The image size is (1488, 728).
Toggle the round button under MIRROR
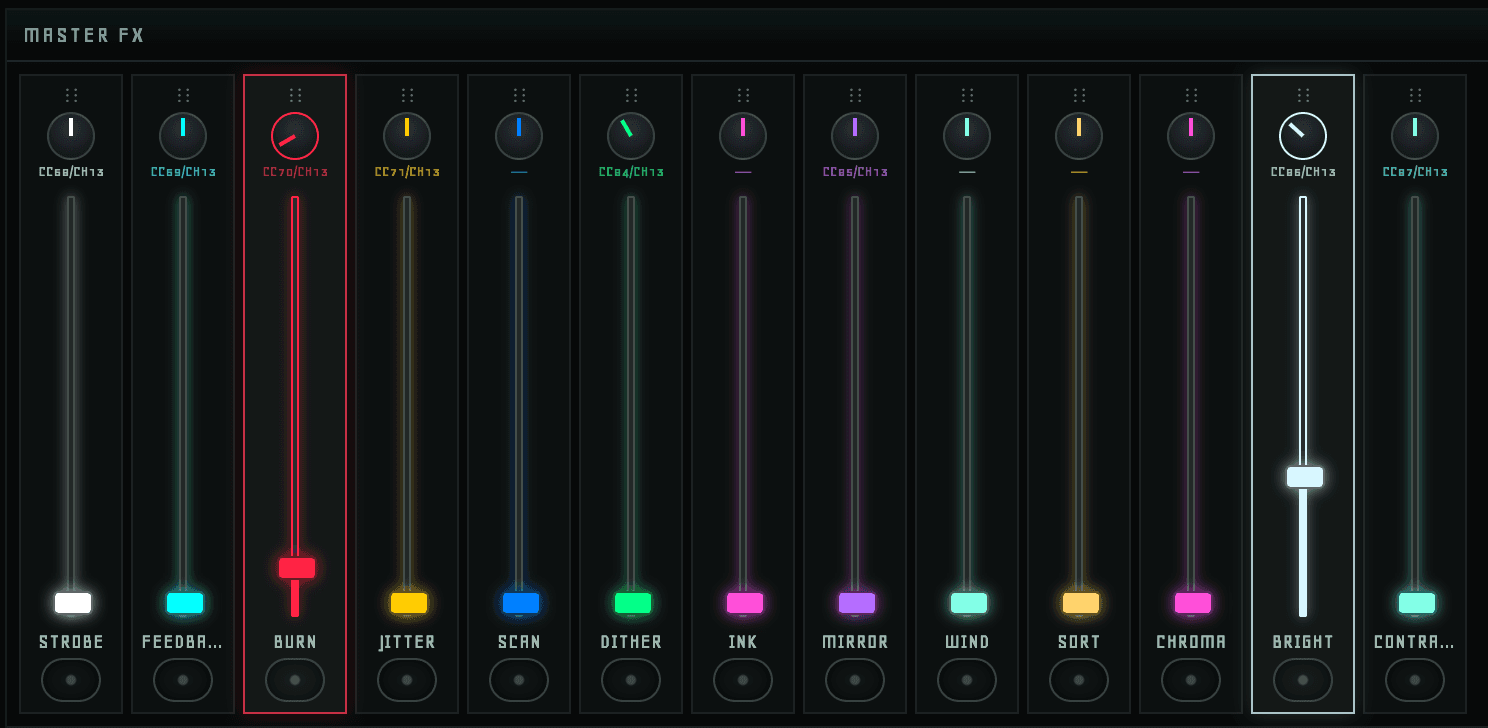pos(855,680)
